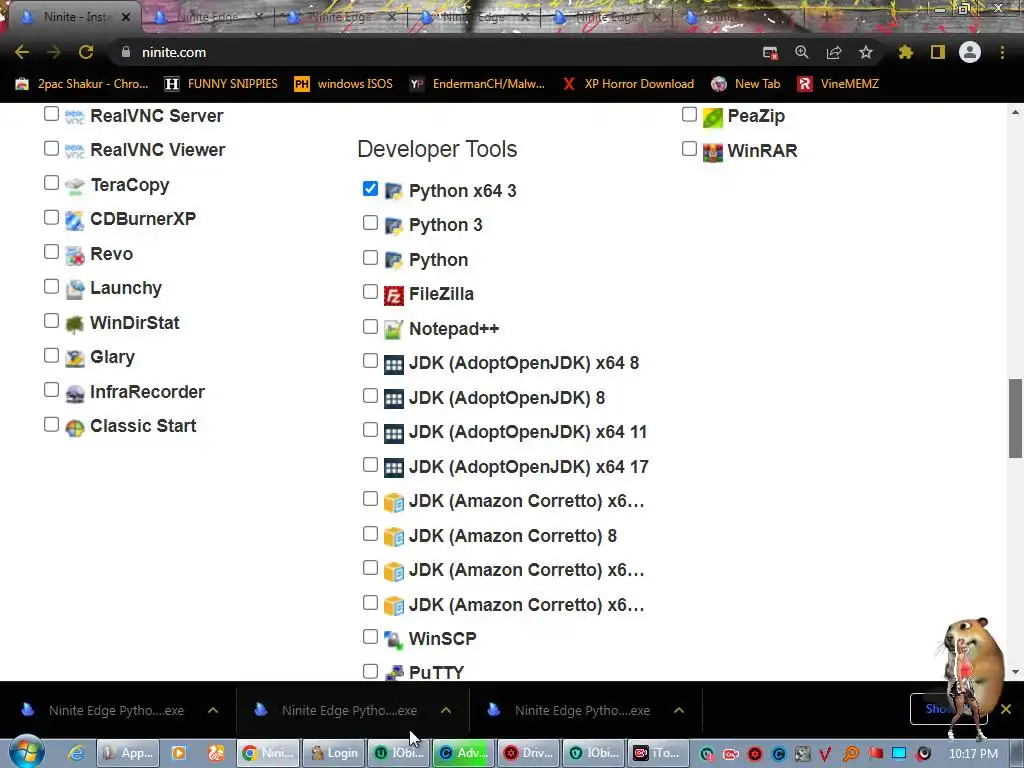Toggle the Chrome side panel icon
The height and width of the screenshot is (768, 1024).
click(938, 52)
